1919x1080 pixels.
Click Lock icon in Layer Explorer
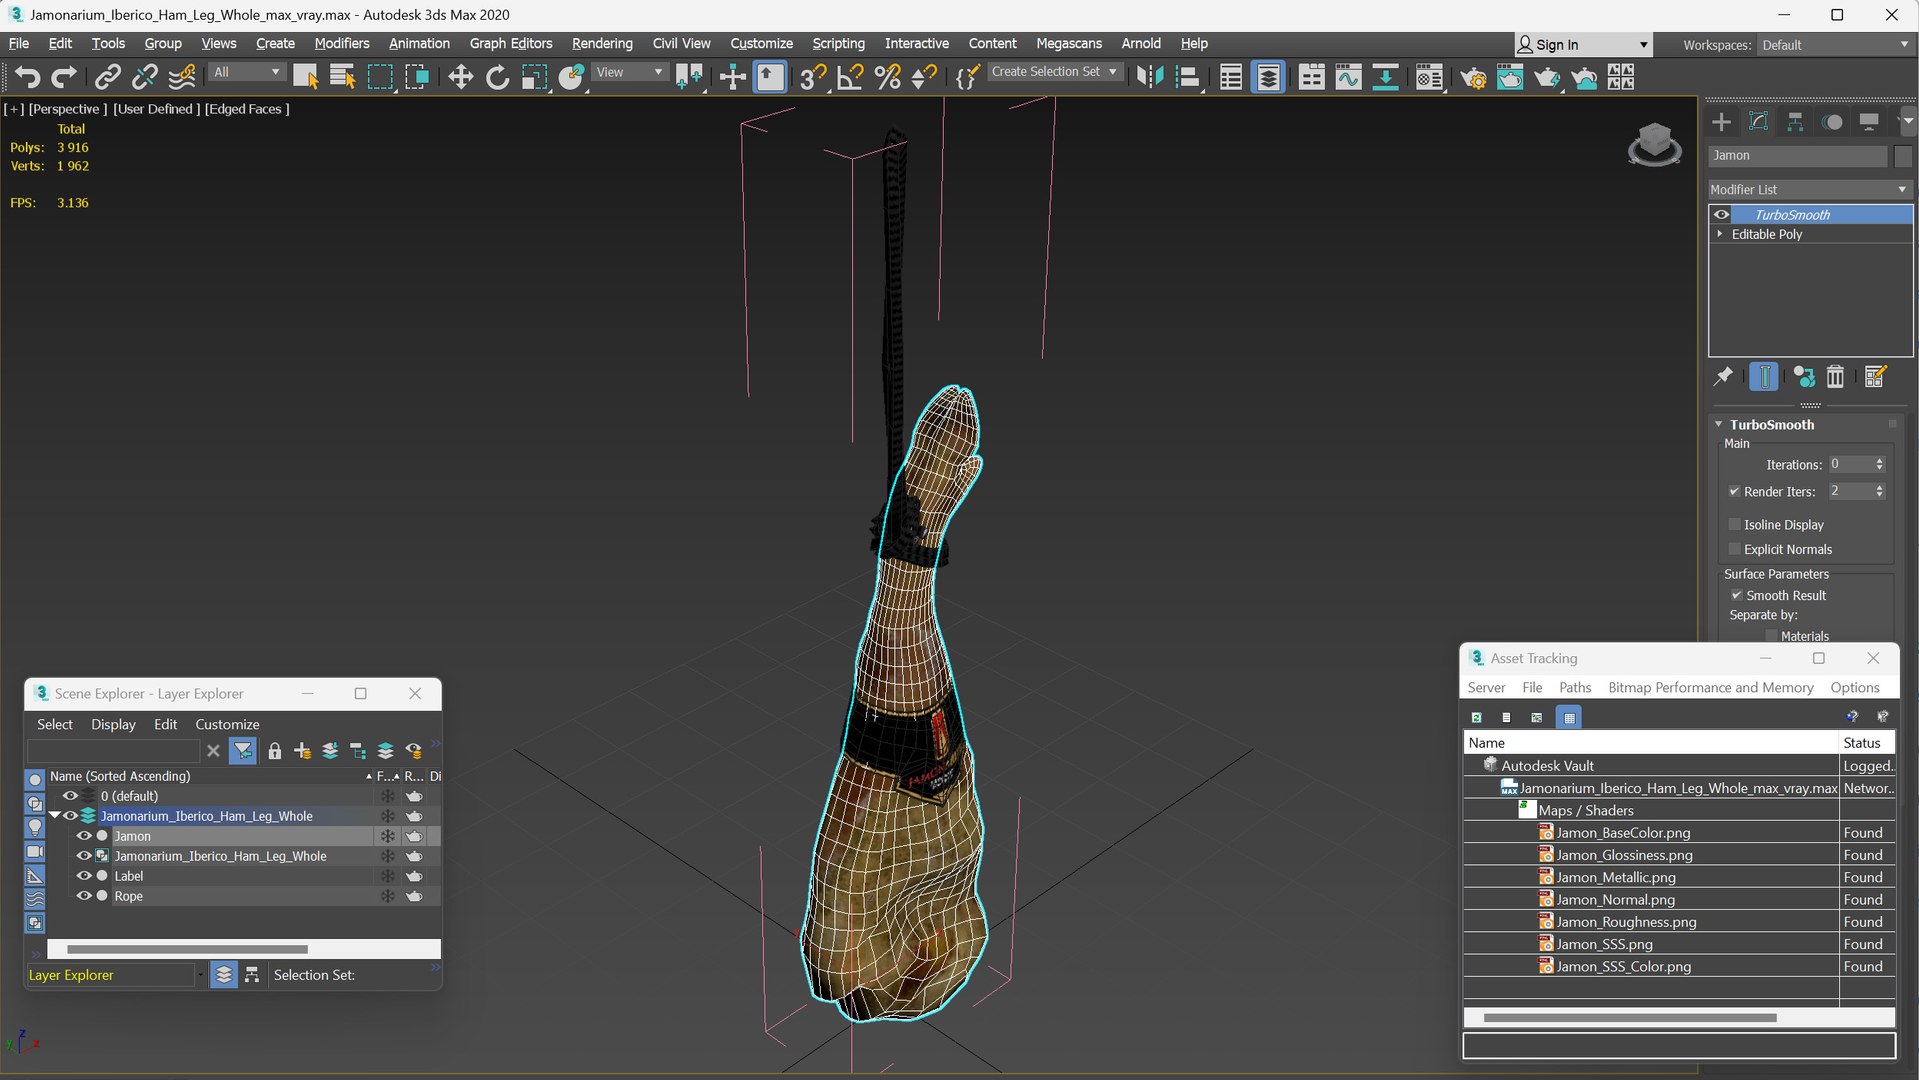274,751
